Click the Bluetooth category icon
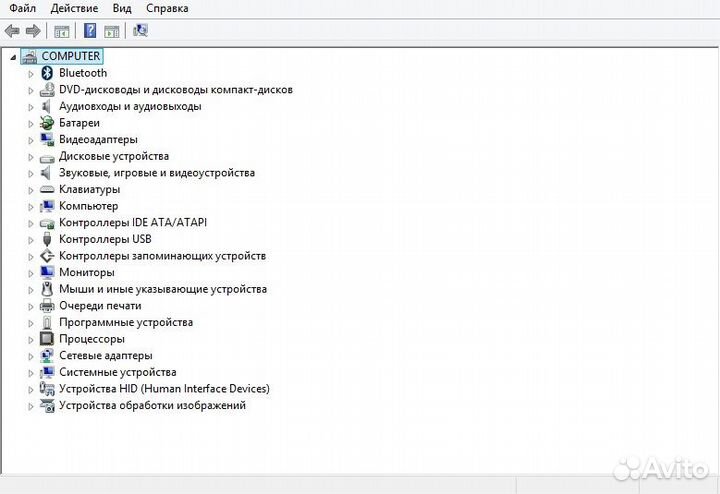The width and height of the screenshot is (720, 494). click(x=47, y=73)
